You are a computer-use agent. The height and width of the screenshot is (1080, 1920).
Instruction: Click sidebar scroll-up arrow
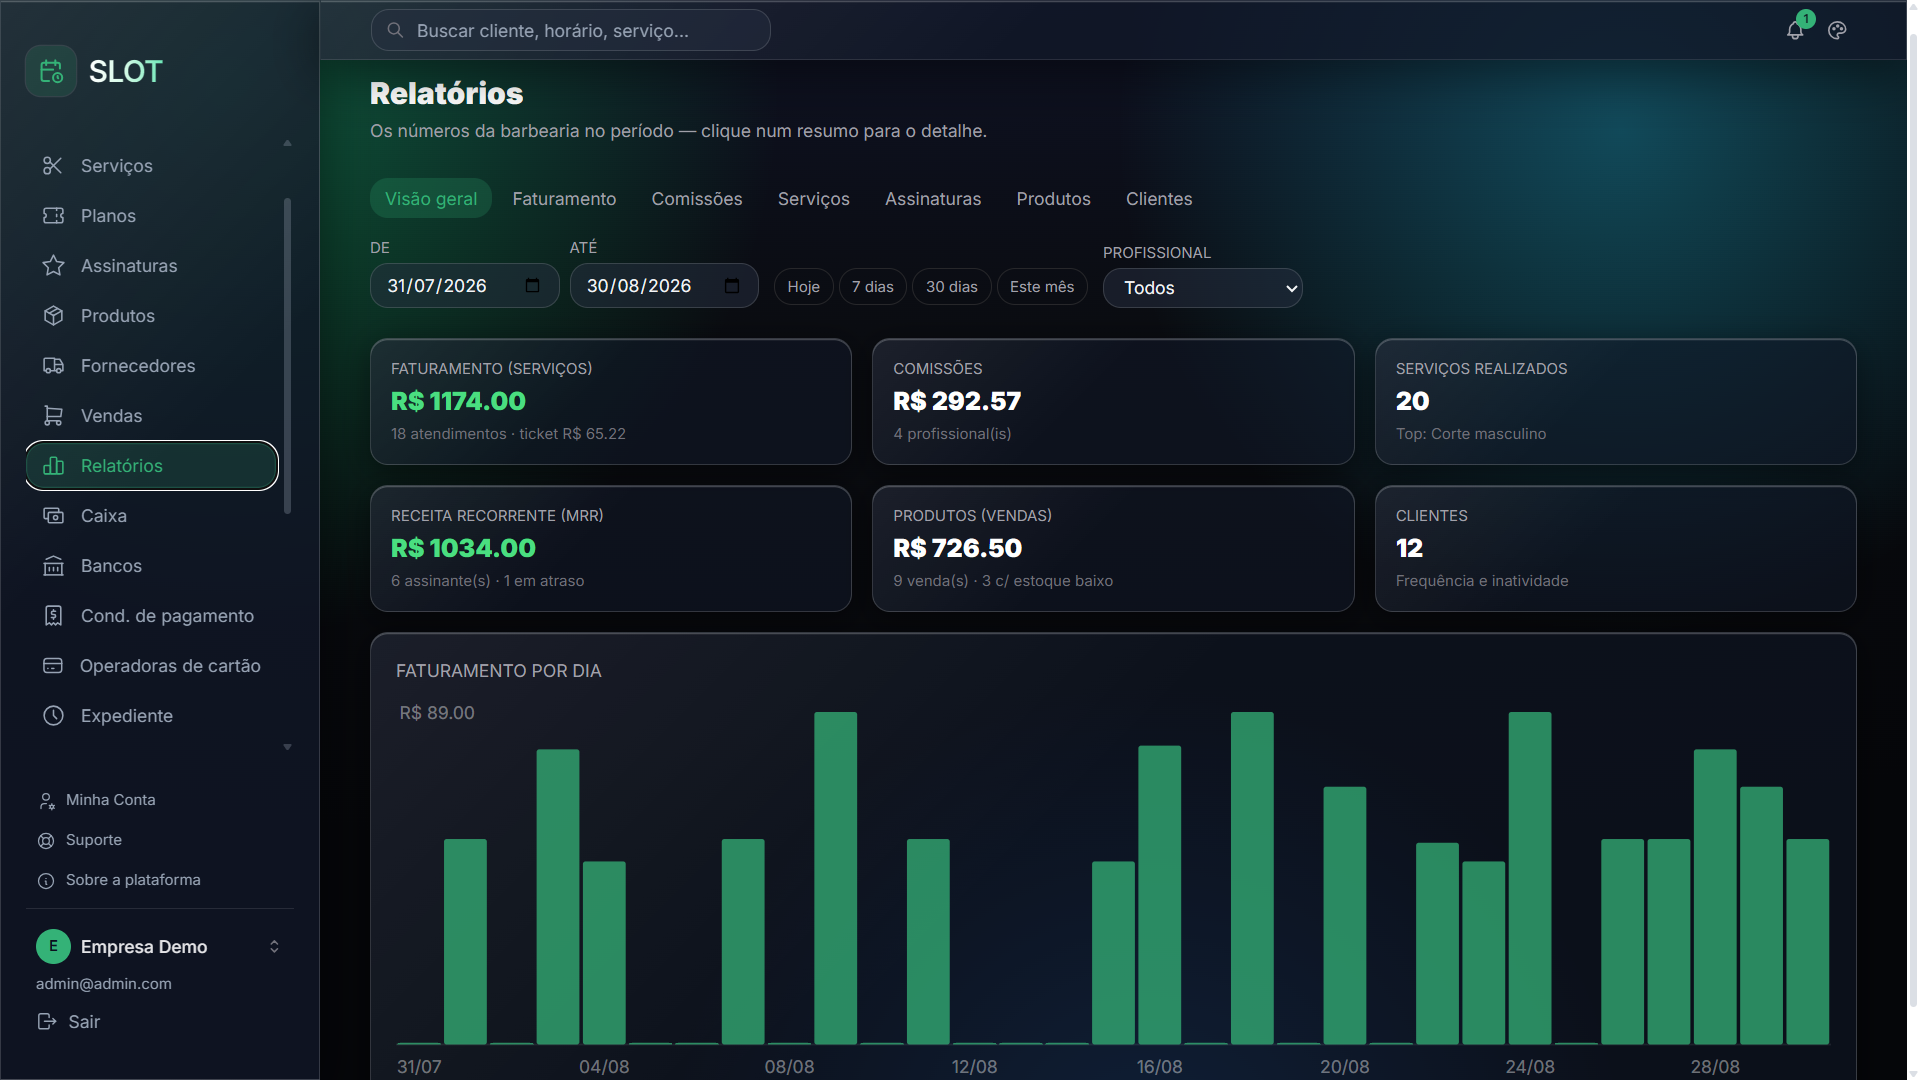[287, 143]
